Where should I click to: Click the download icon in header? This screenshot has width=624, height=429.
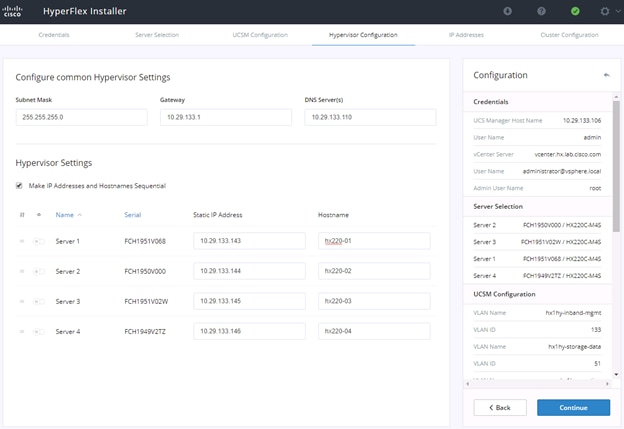(x=507, y=11)
